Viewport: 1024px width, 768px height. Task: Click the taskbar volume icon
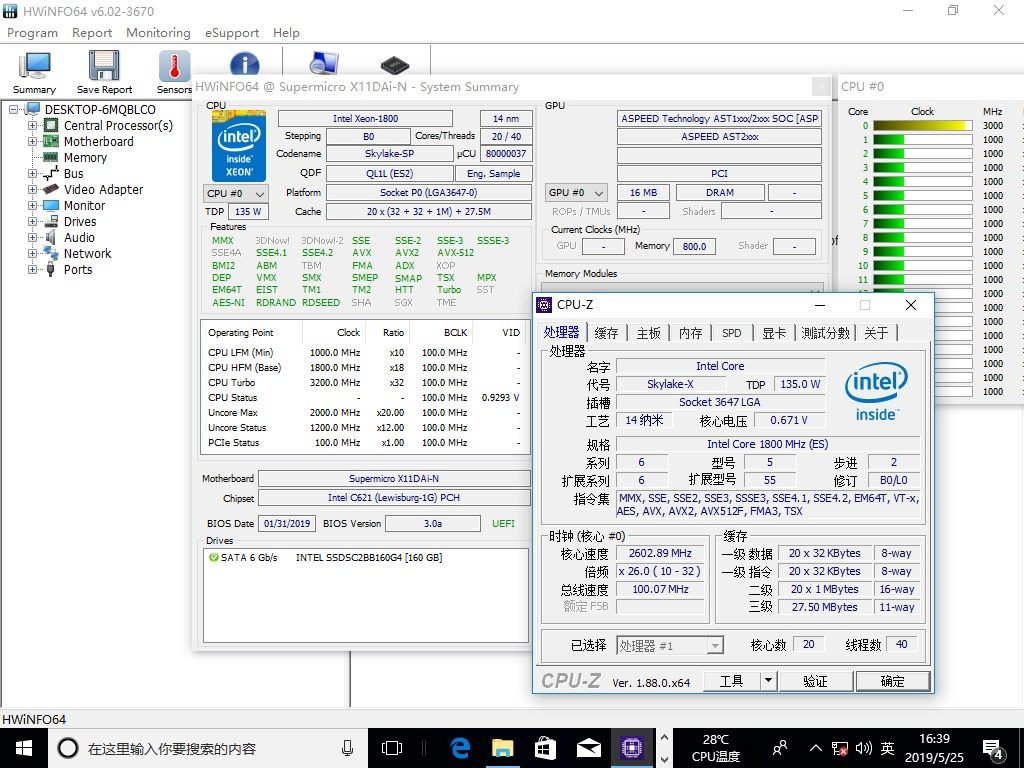tap(863, 748)
